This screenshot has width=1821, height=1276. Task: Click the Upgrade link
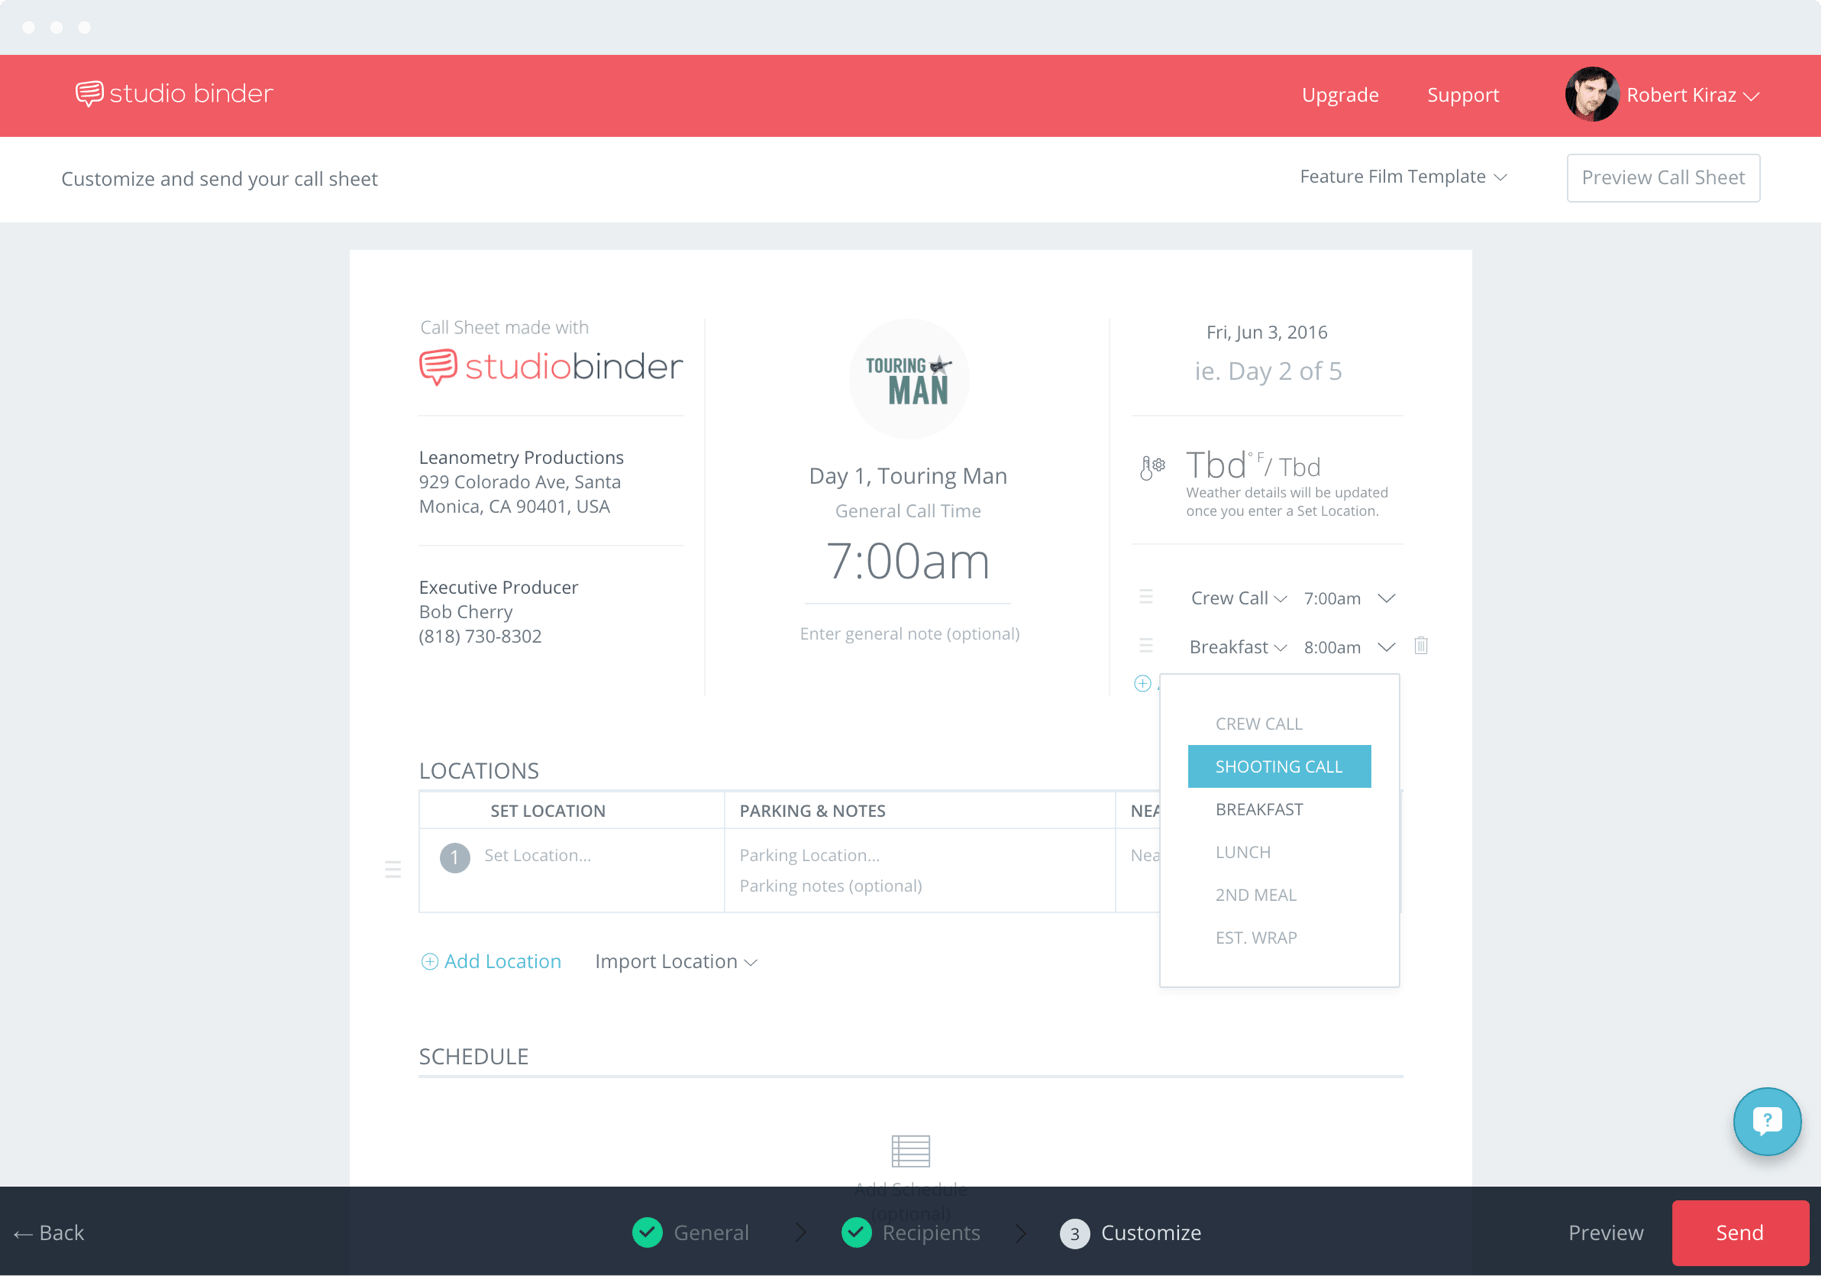coord(1340,95)
